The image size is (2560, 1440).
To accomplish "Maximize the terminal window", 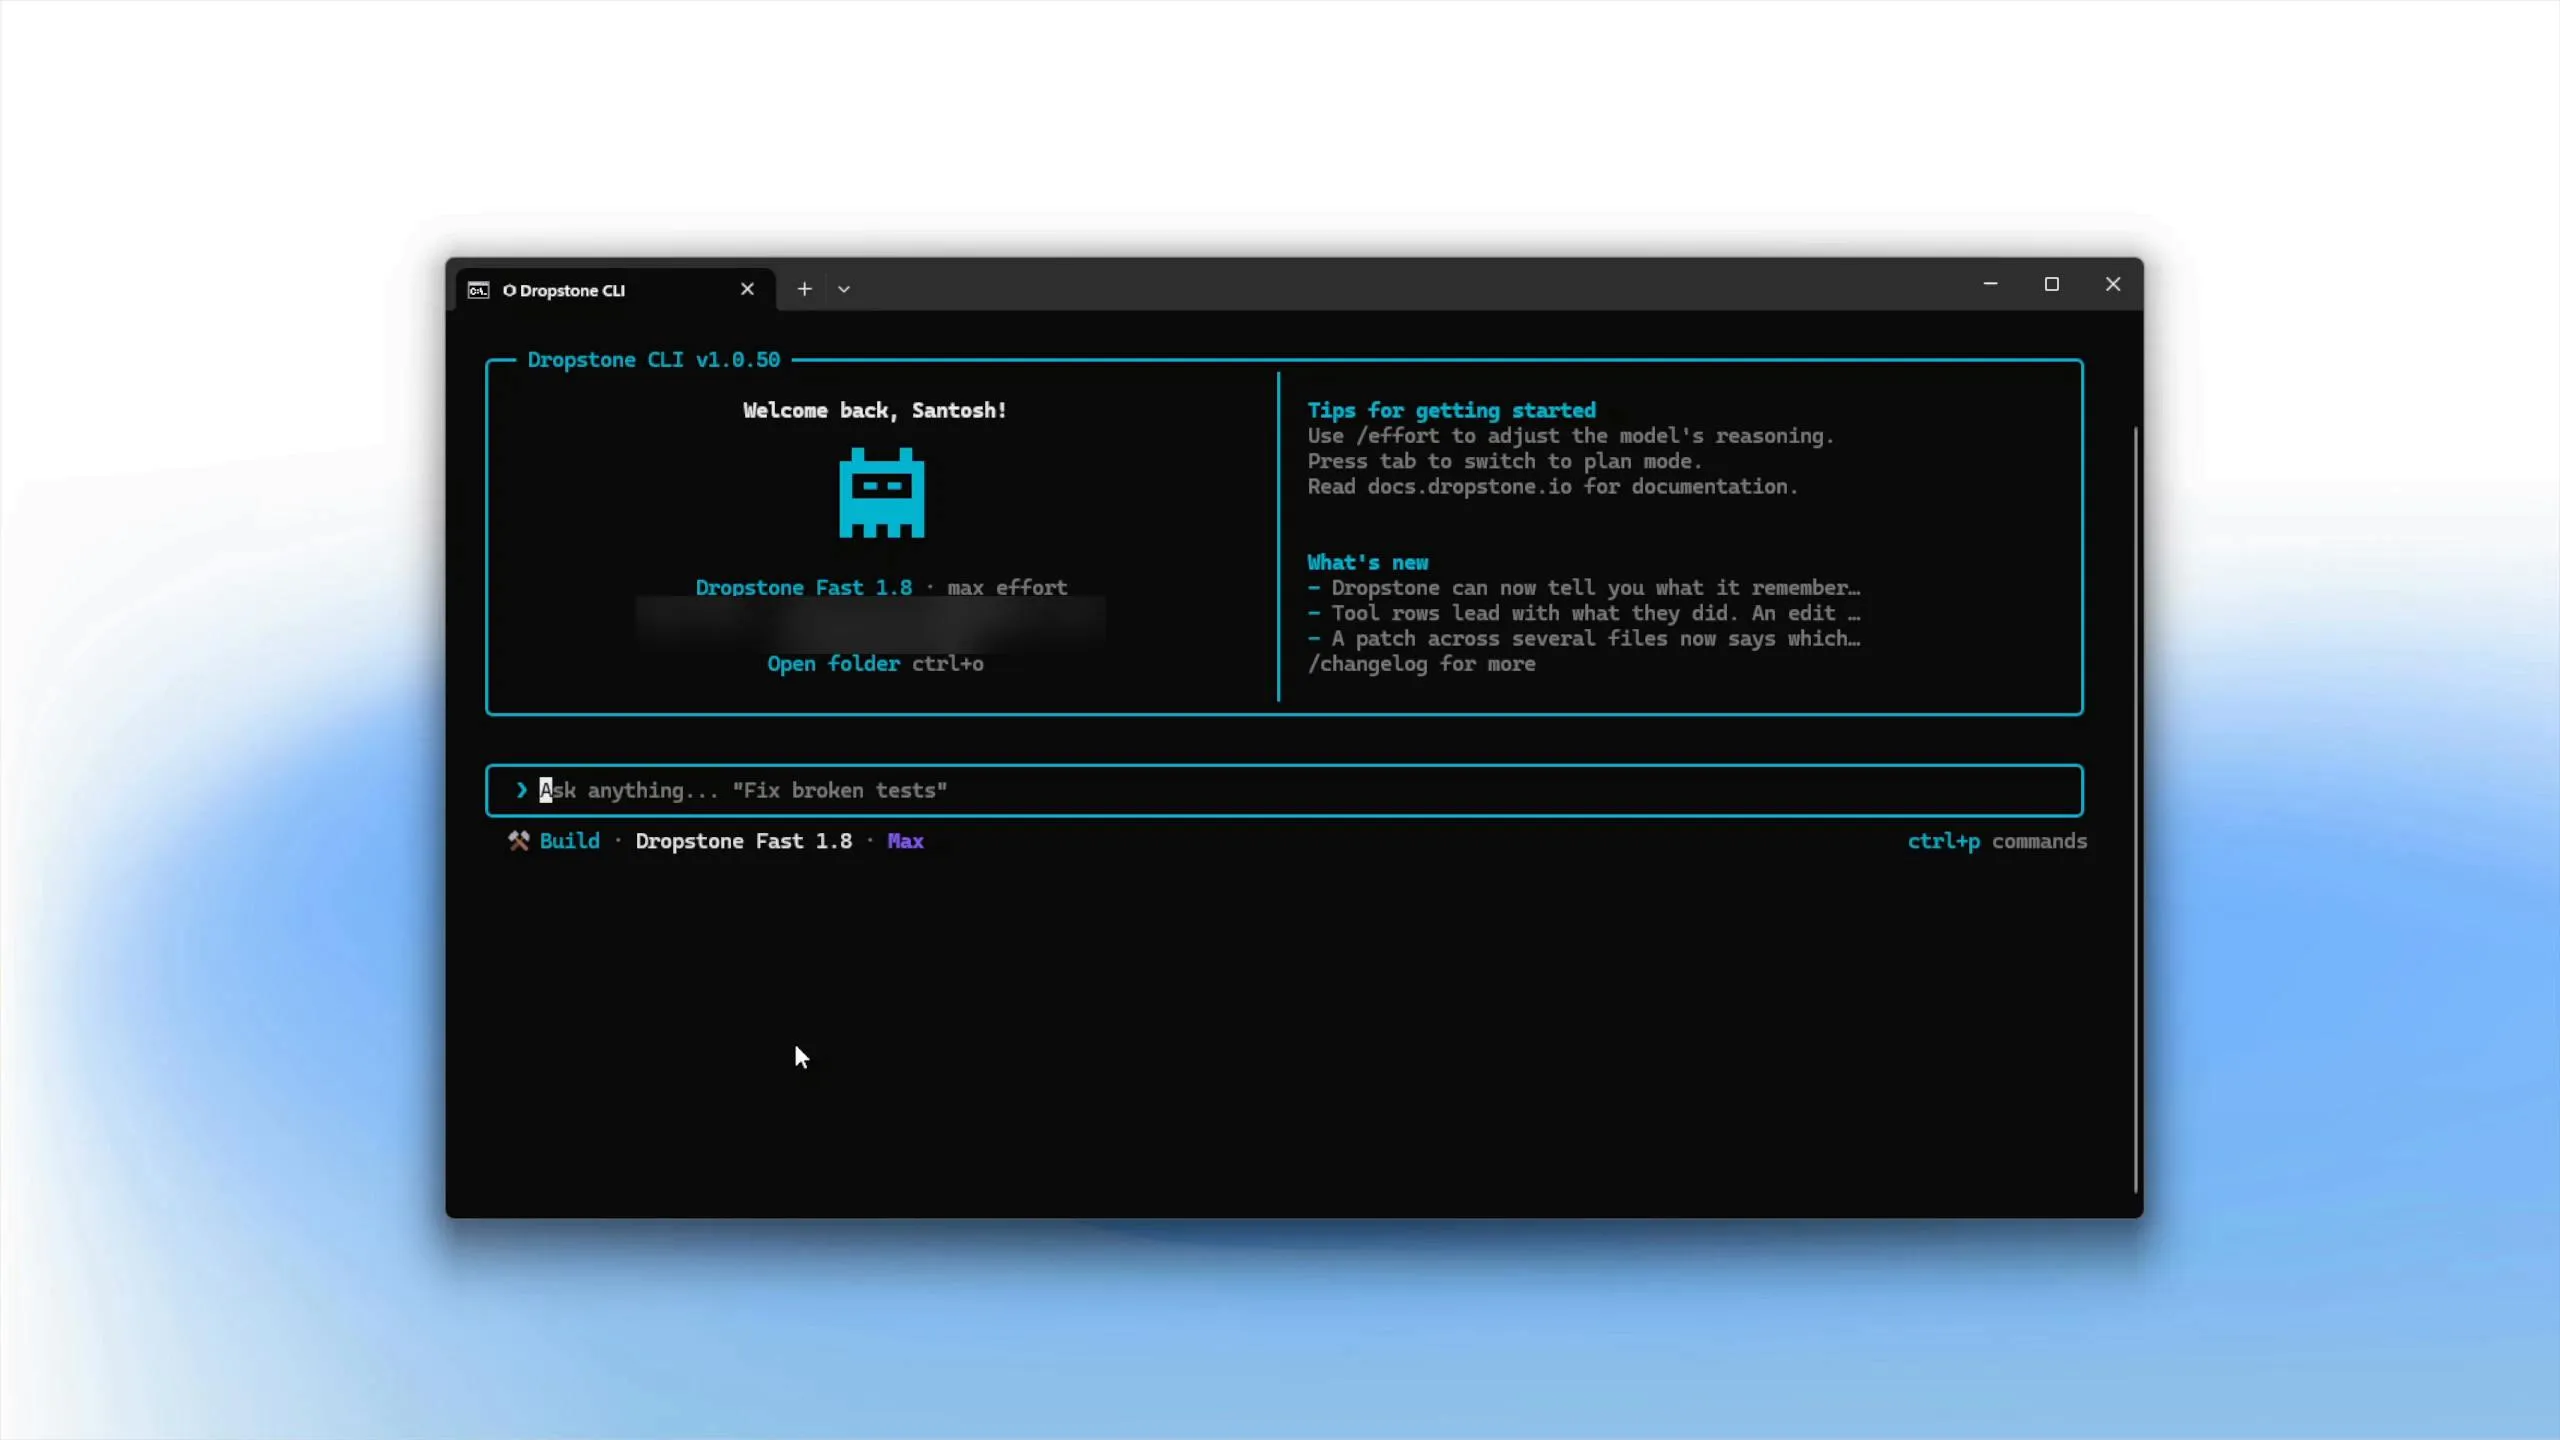I will (x=2051, y=284).
